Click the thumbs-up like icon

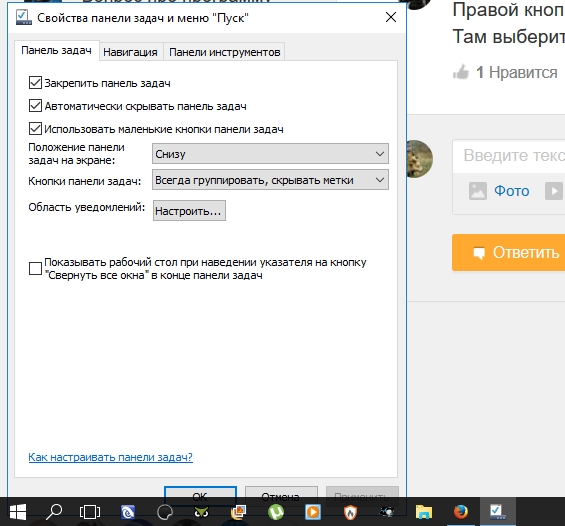461,72
